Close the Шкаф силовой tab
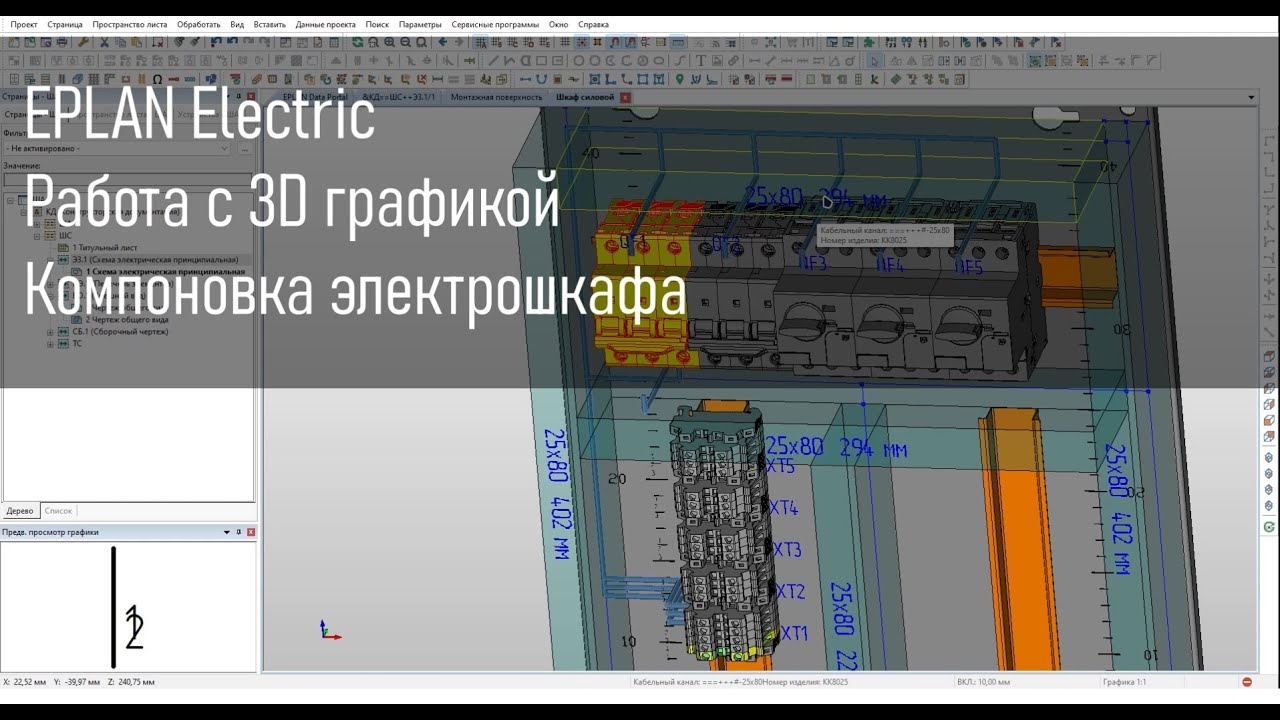This screenshot has height=720, width=1280. [625, 97]
